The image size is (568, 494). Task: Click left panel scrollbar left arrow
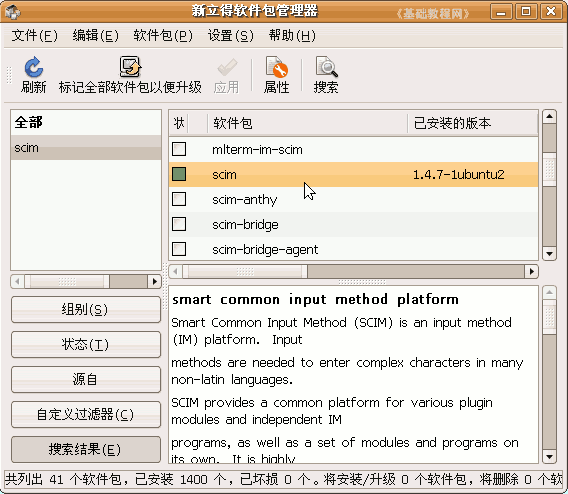17,281
